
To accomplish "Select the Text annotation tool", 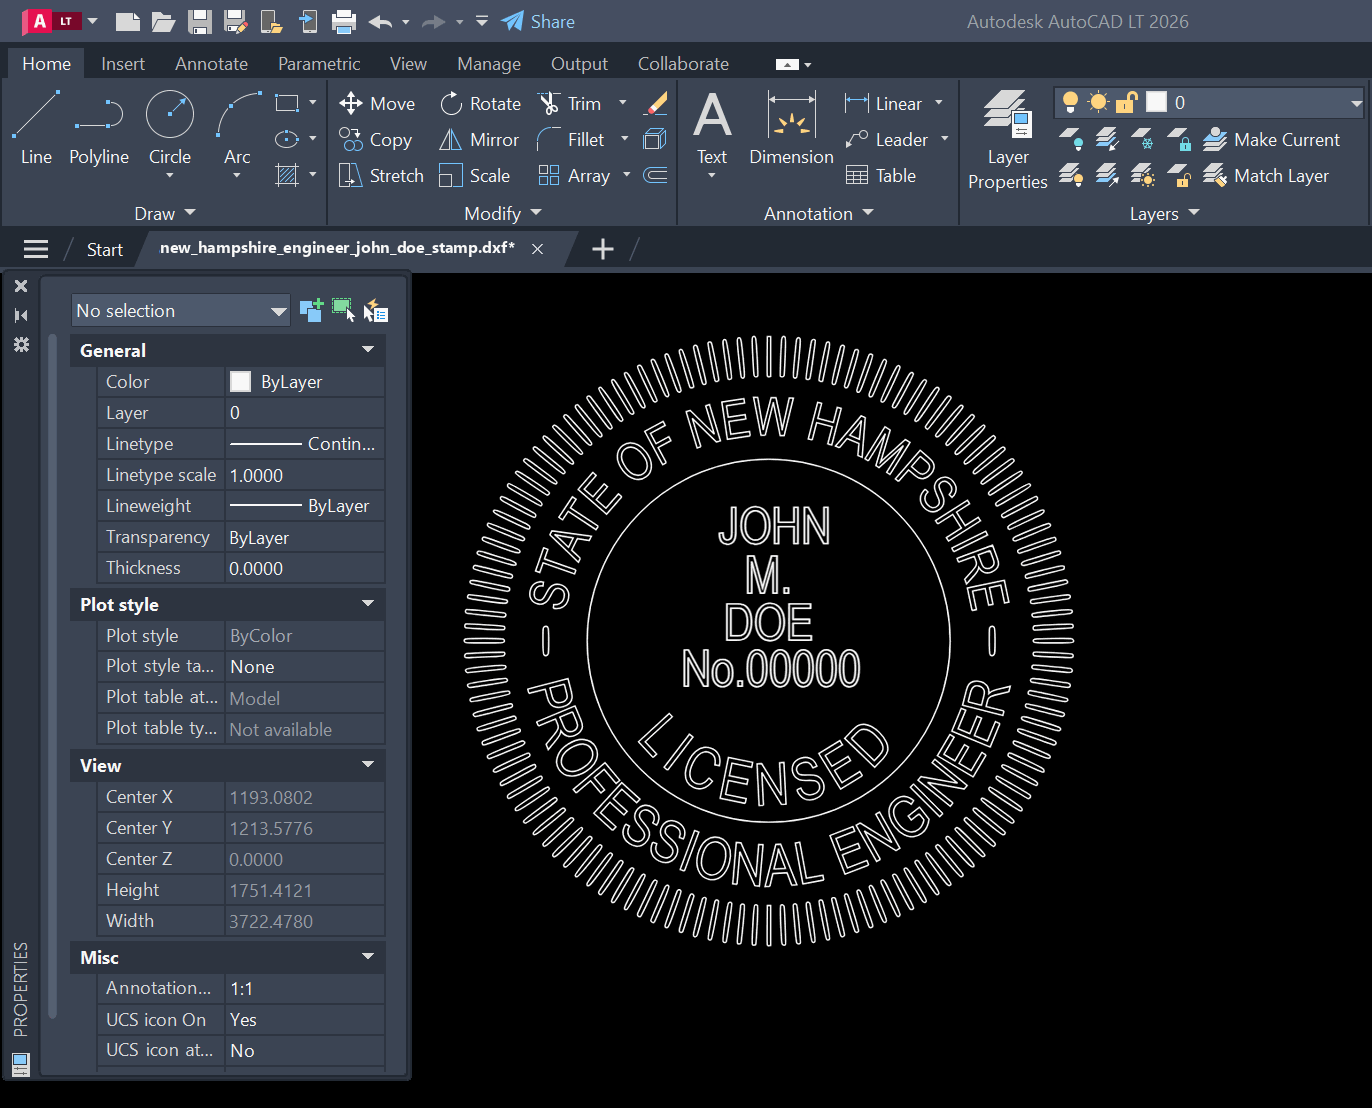I will 712,128.
